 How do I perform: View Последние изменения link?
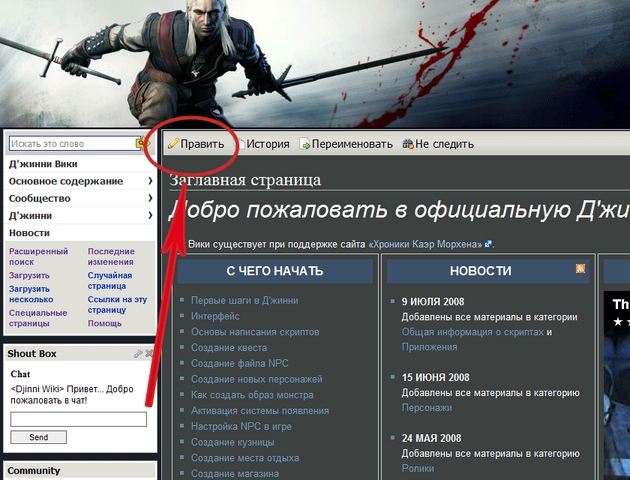coord(111,256)
